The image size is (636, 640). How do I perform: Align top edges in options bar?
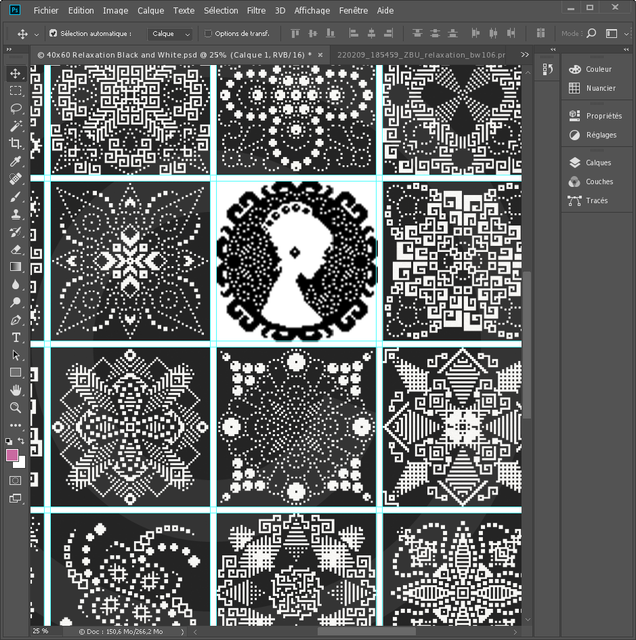295,33
